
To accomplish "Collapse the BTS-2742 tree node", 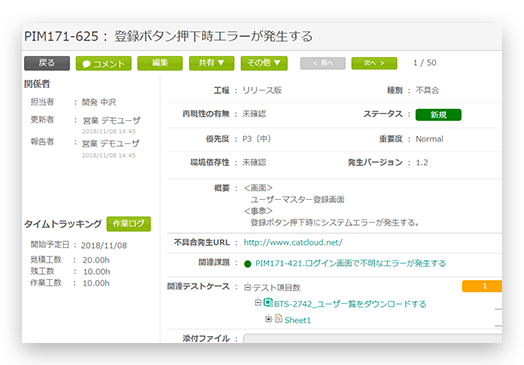I will click(258, 302).
